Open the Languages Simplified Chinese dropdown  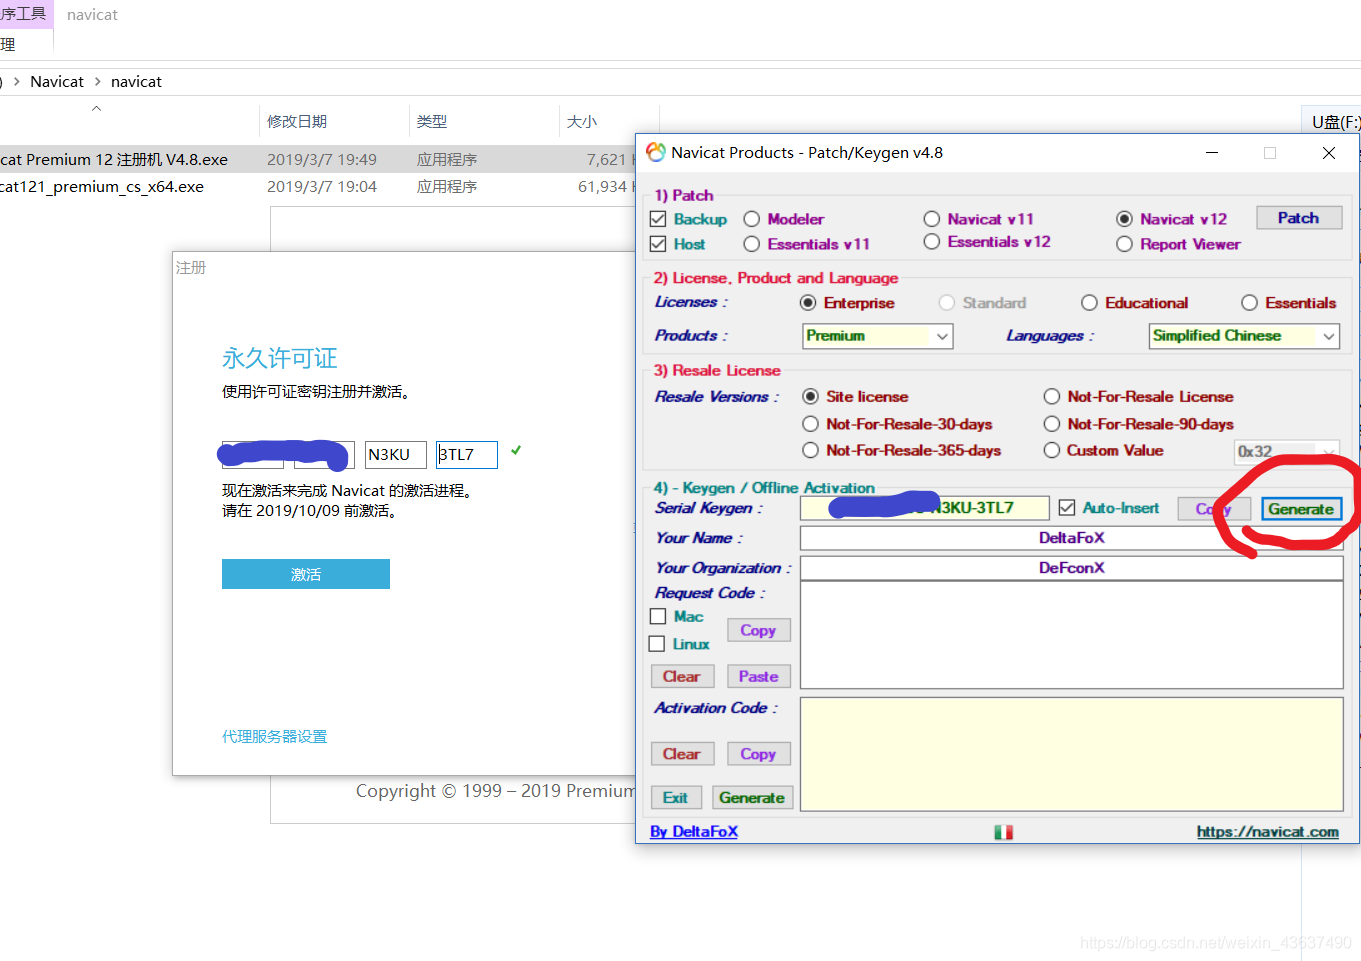tap(1244, 336)
